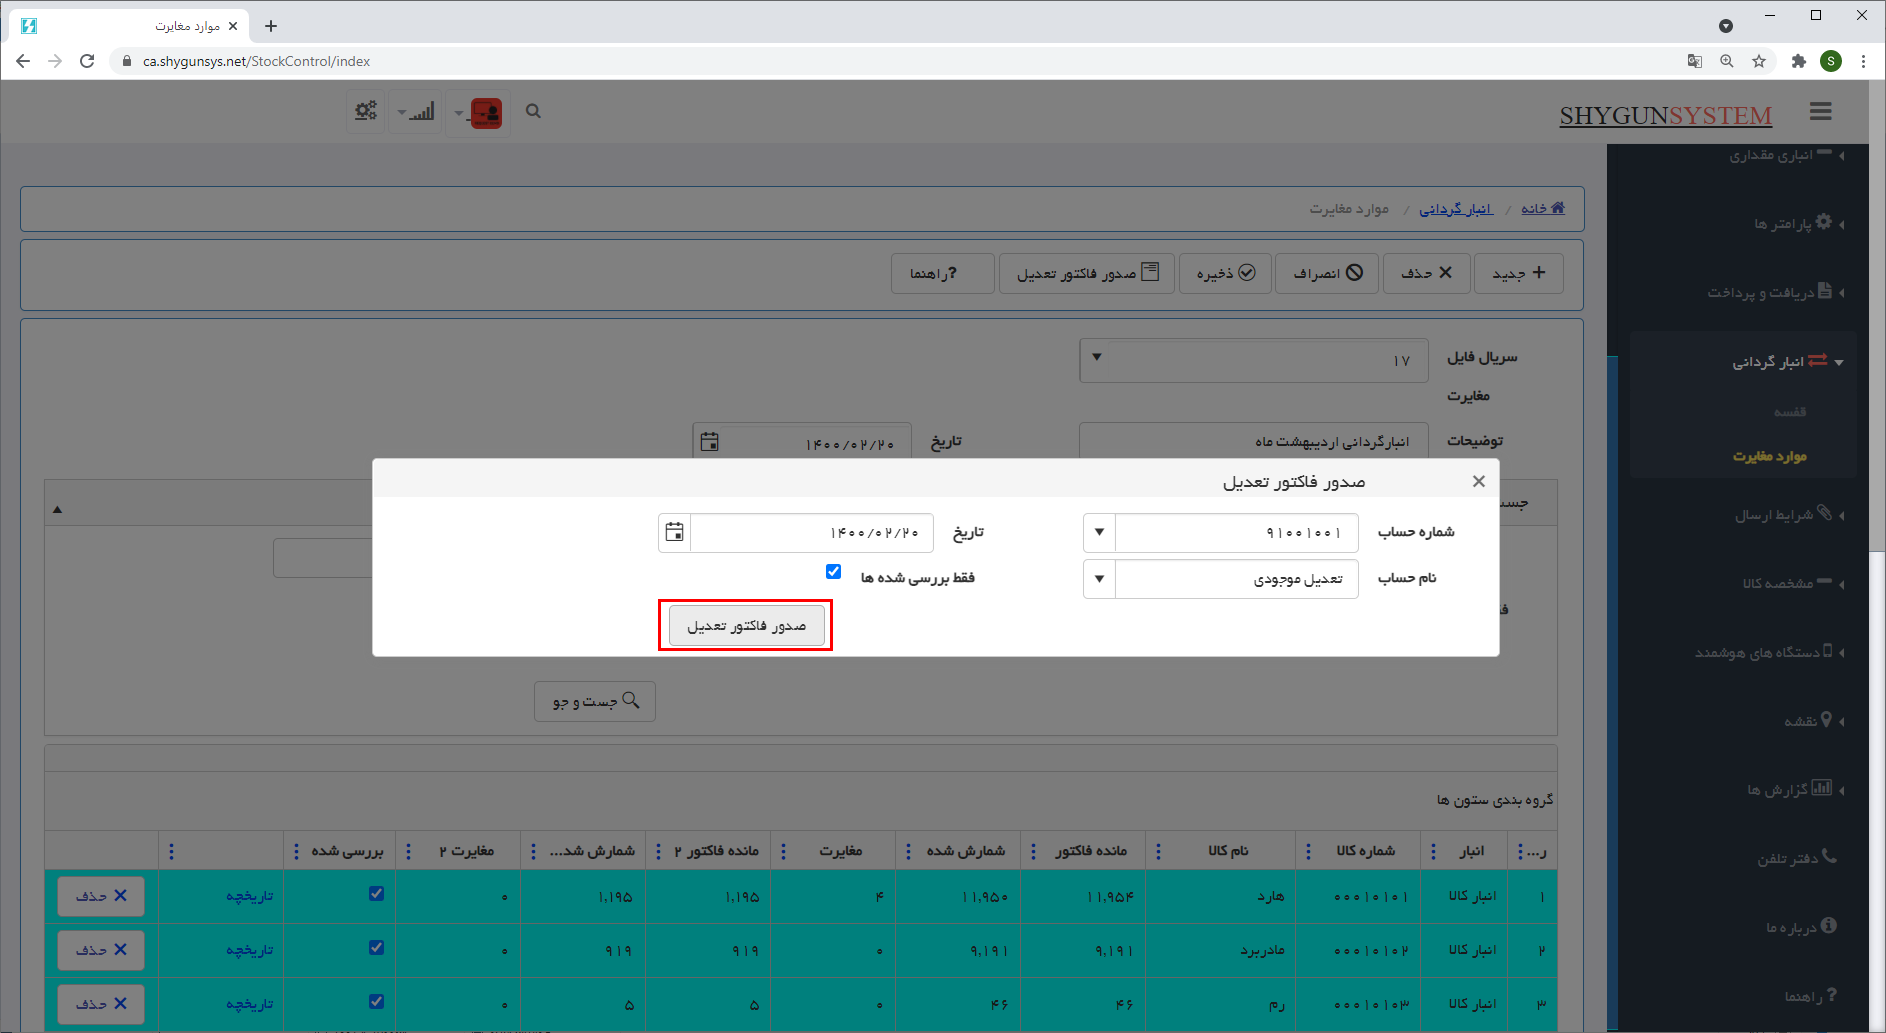Click the browser bookmark star icon
Viewport: 1886px width, 1033px height.
(1759, 61)
